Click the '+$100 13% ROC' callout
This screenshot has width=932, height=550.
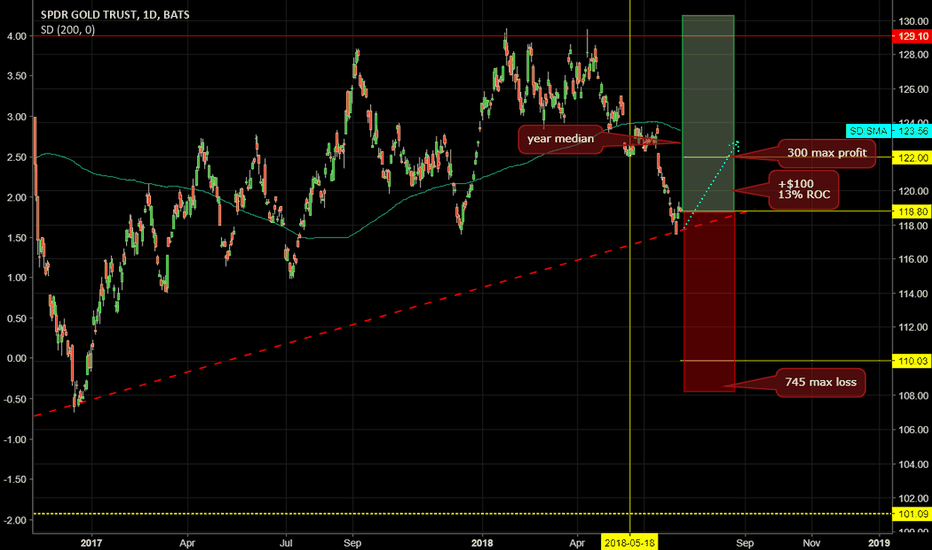804,190
